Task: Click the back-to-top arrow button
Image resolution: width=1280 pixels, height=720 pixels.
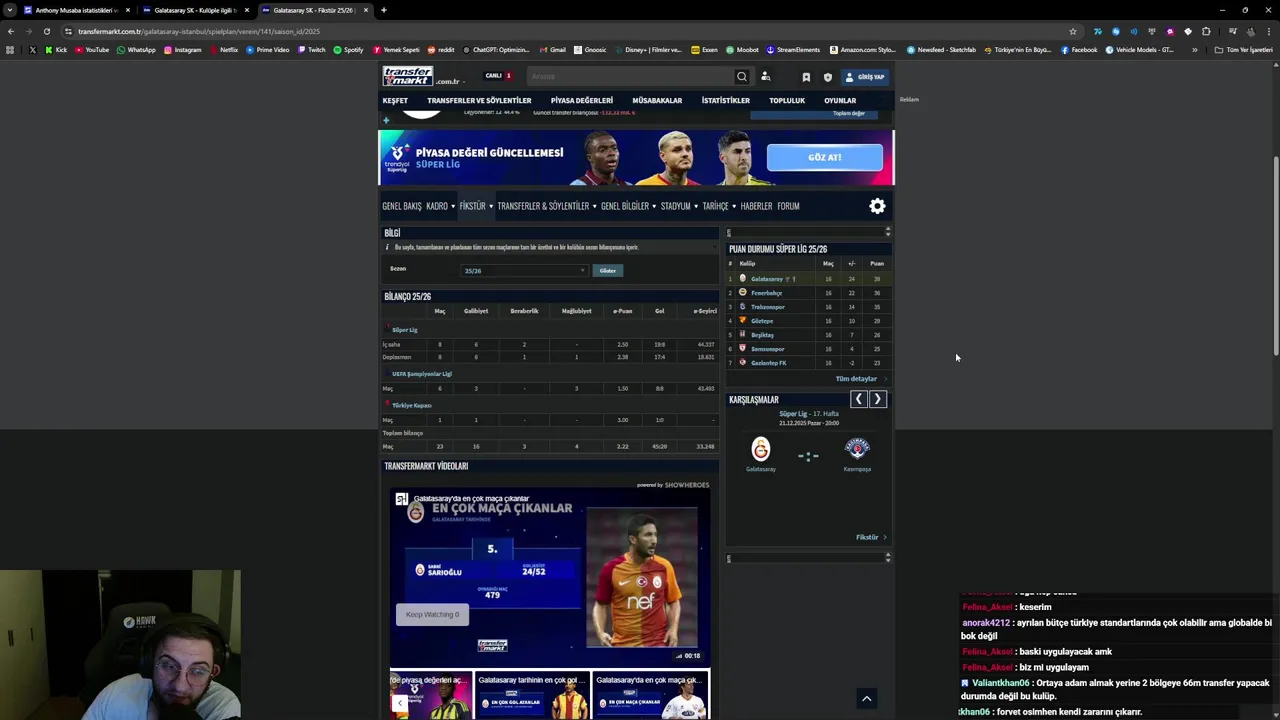Action: [867, 699]
